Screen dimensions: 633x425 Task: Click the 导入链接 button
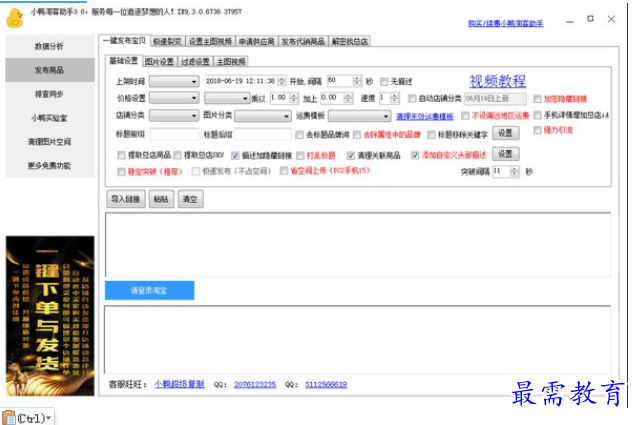126,199
